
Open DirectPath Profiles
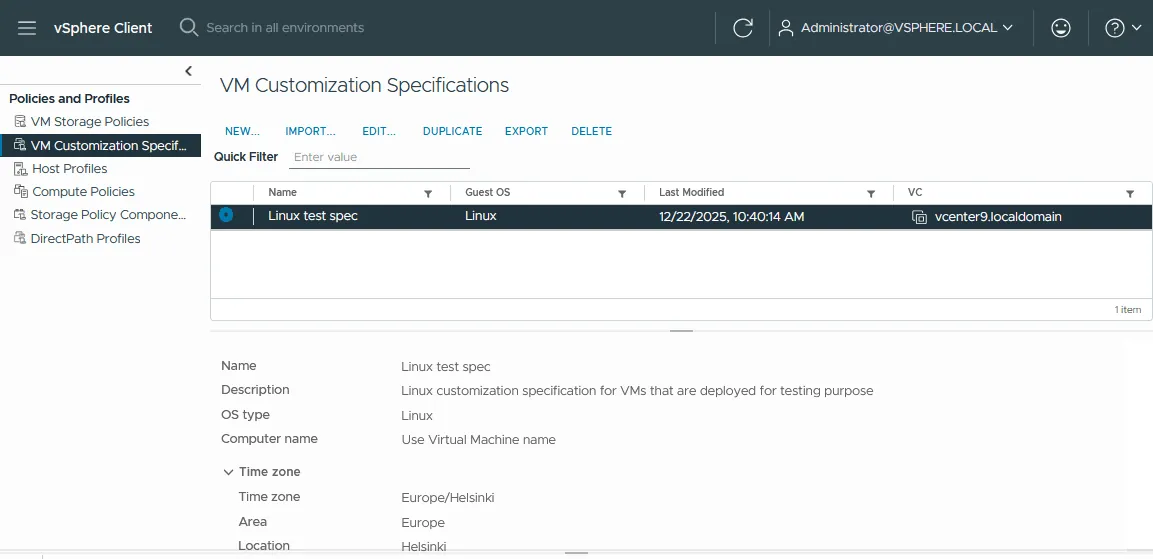[85, 238]
